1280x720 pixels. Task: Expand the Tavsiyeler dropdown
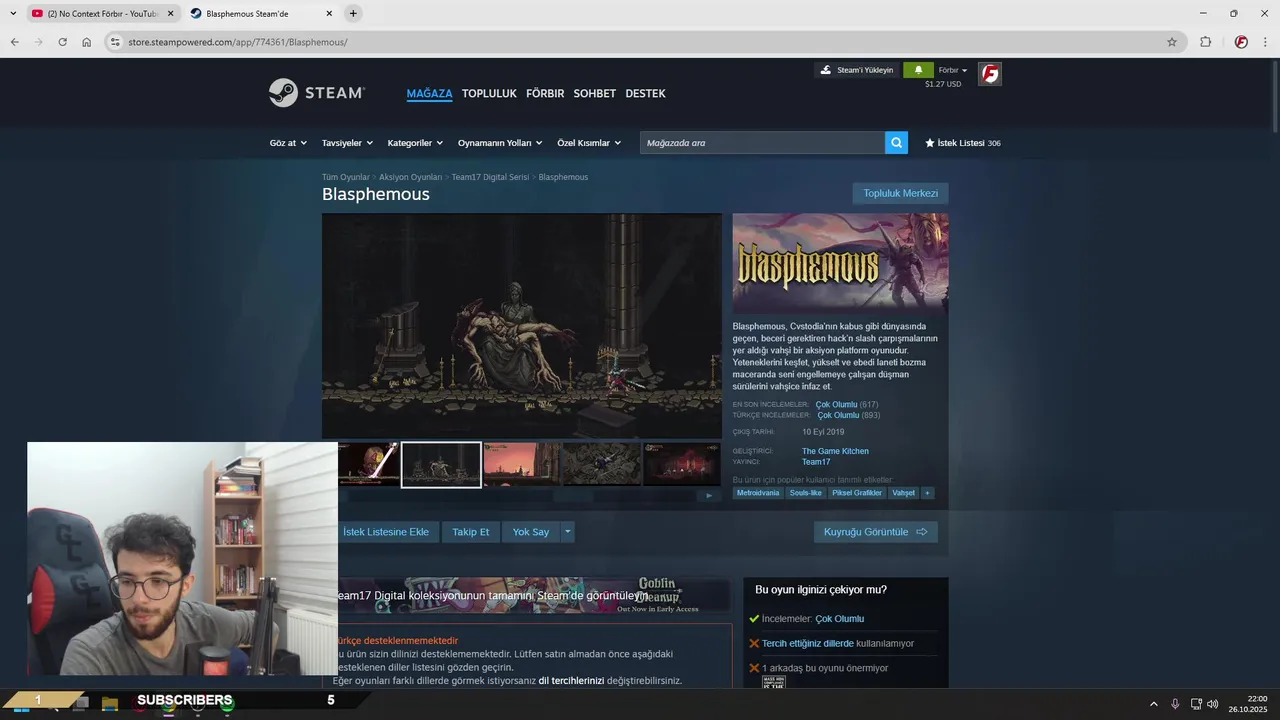click(x=347, y=143)
